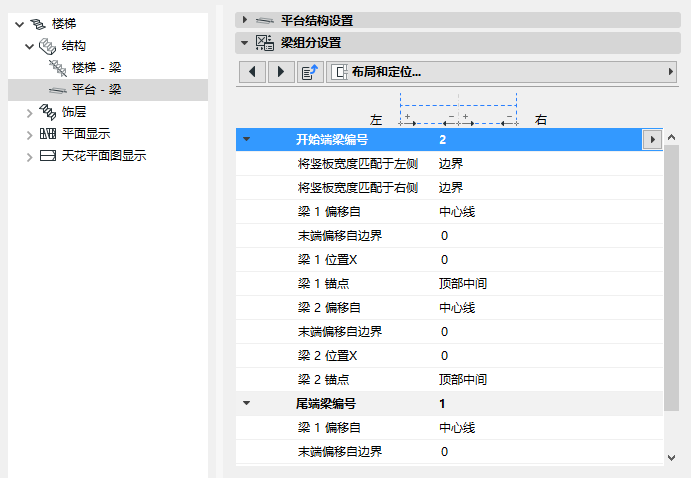The width and height of the screenshot is (691, 478).
Task: Select 天花平面图显示 in the tree
Action: coord(104,156)
